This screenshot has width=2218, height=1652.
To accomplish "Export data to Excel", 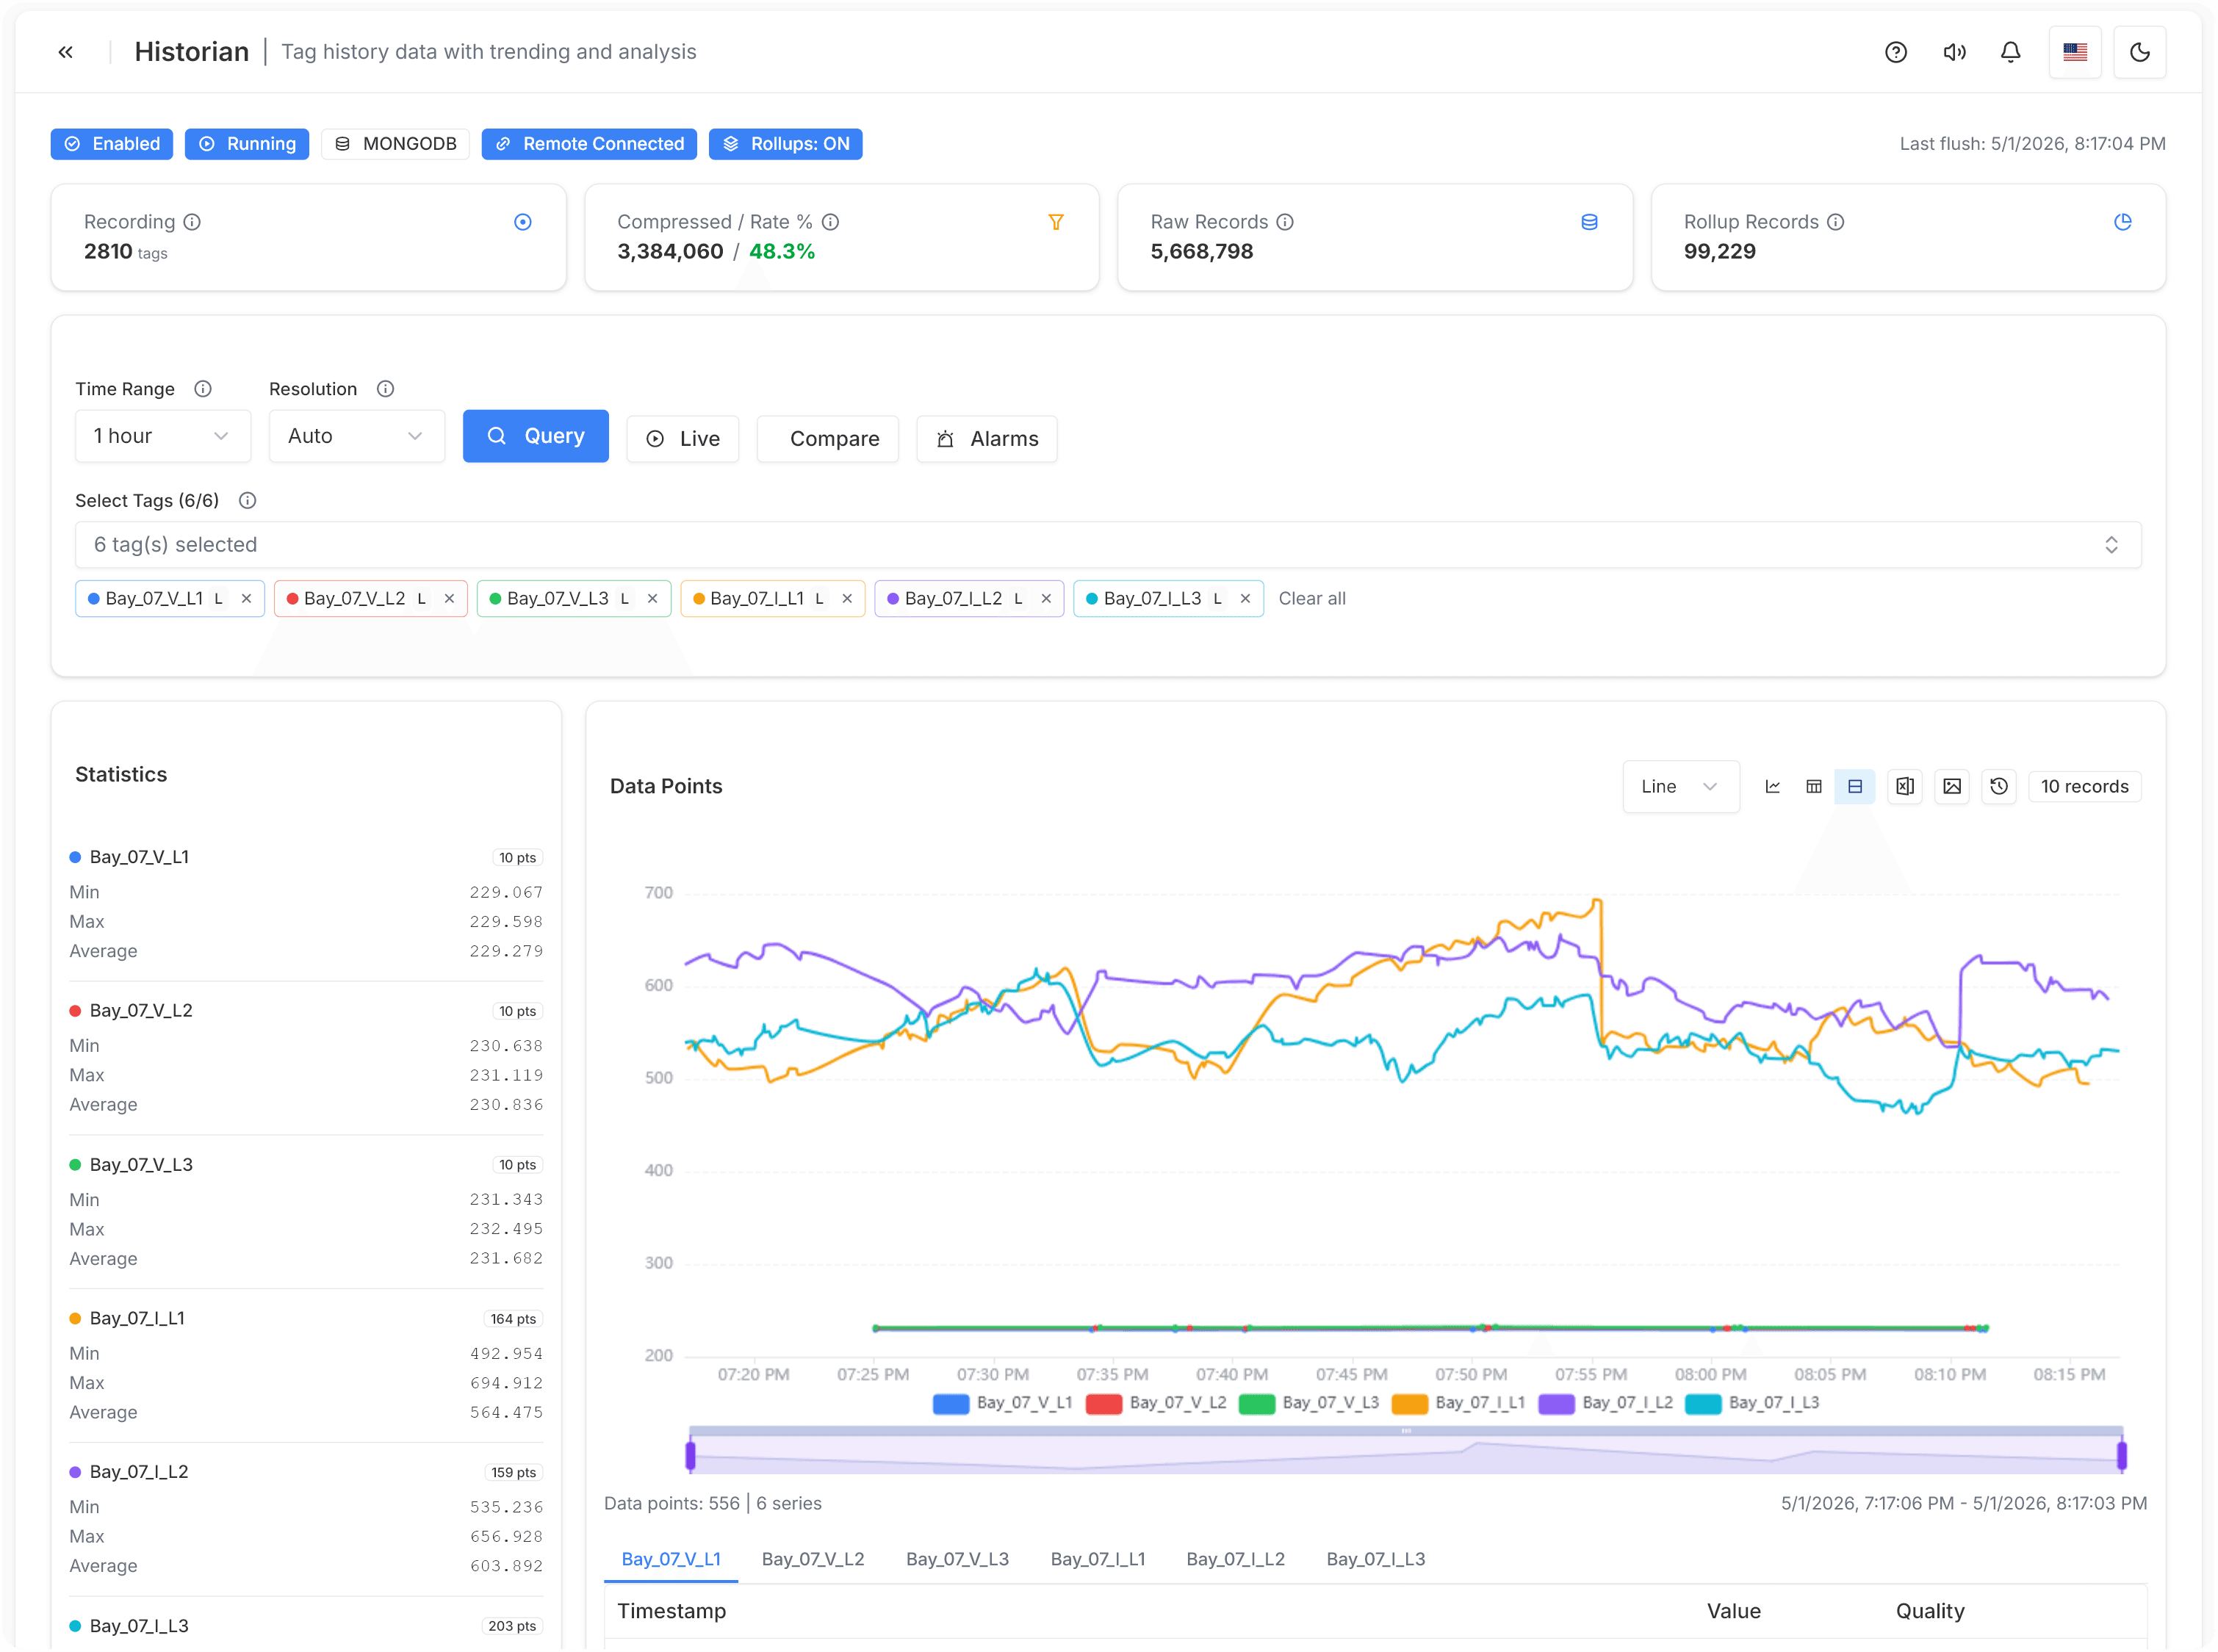I will pos(1904,787).
